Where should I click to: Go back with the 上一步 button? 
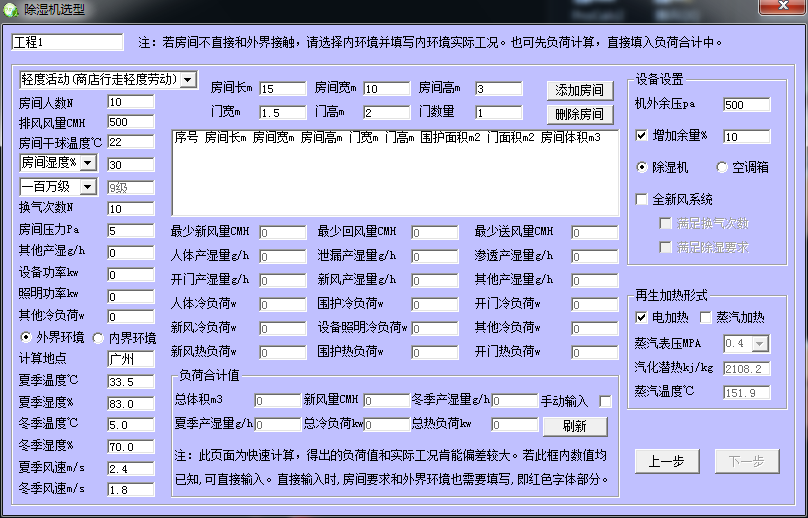coord(667,461)
